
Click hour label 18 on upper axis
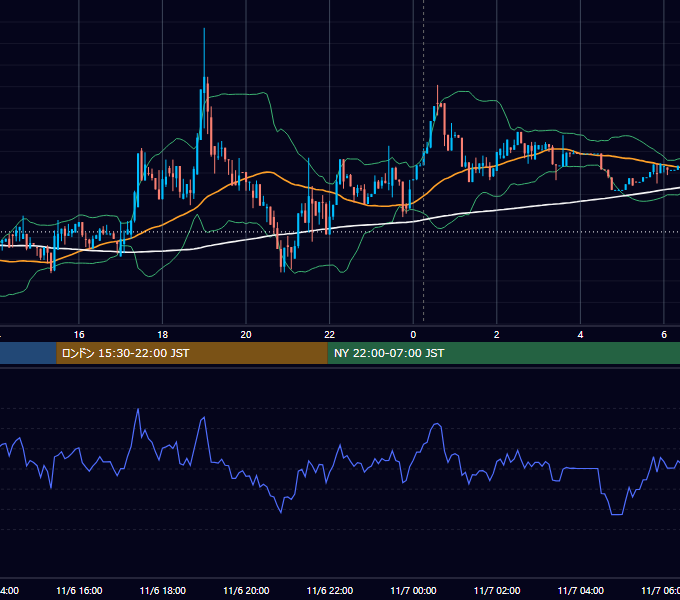(163, 335)
